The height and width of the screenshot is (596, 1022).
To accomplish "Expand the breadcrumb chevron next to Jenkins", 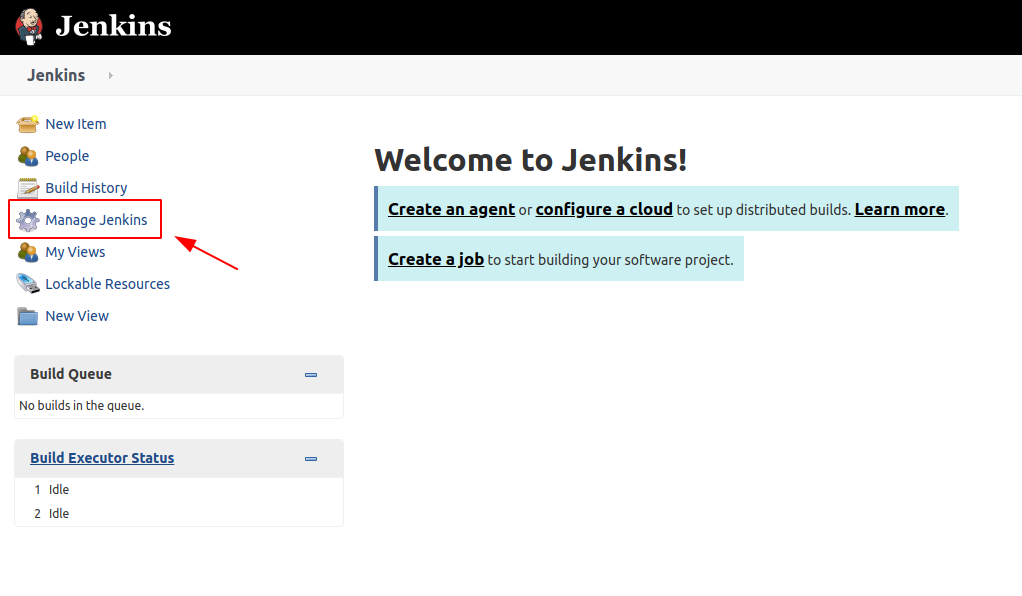I will click(x=109, y=75).
